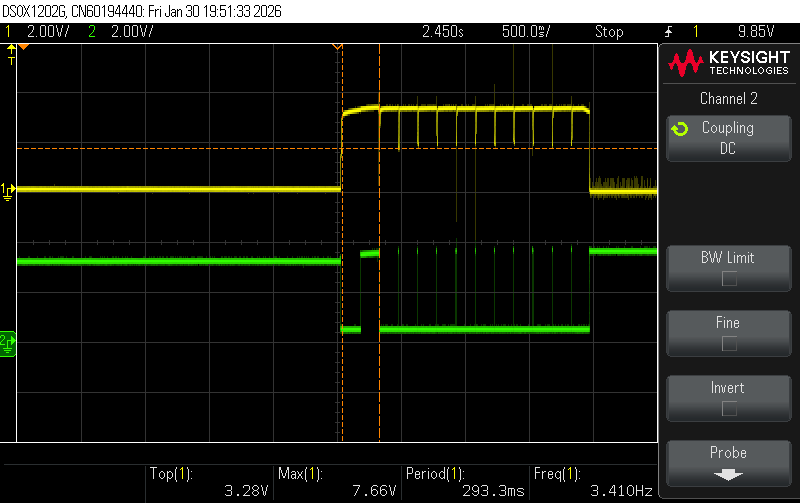Click the Stop run-status indicator
The height and width of the screenshot is (503, 800).
[609, 32]
